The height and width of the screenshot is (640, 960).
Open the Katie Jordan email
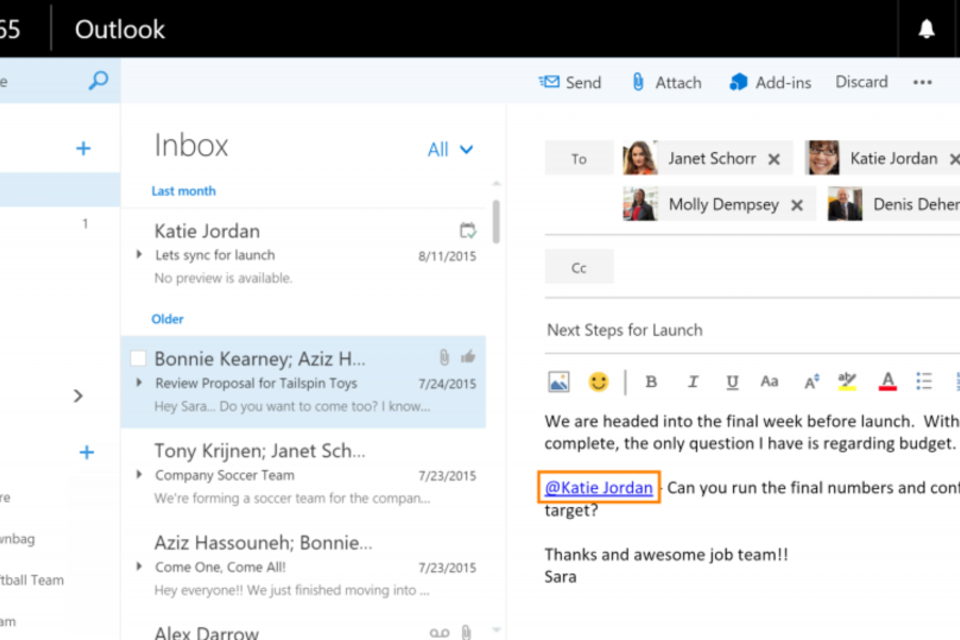pos(305,254)
